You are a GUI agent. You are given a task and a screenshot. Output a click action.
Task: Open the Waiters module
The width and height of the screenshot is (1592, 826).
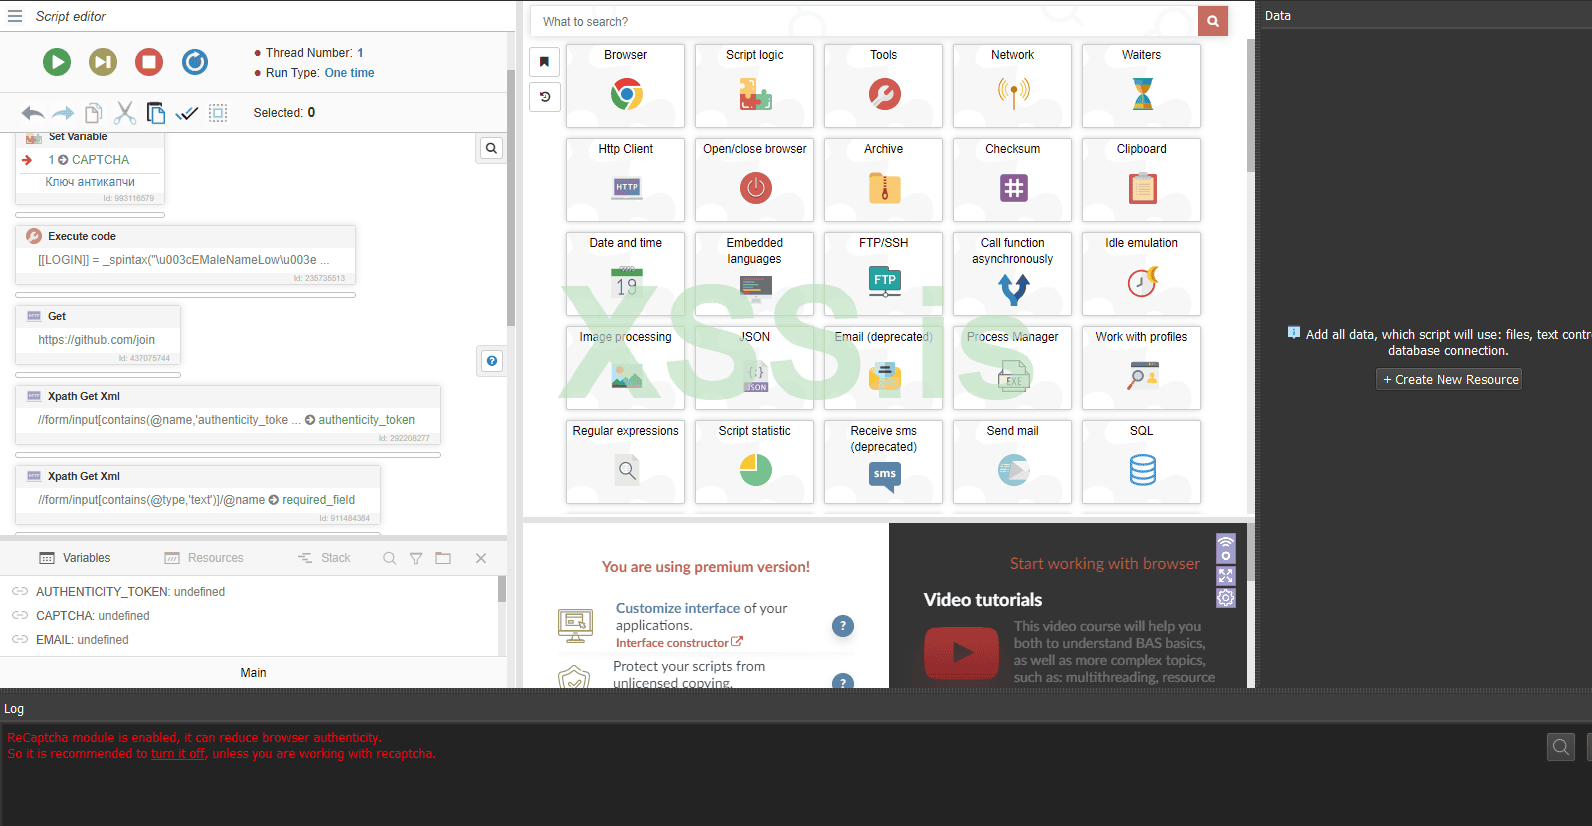click(1142, 86)
